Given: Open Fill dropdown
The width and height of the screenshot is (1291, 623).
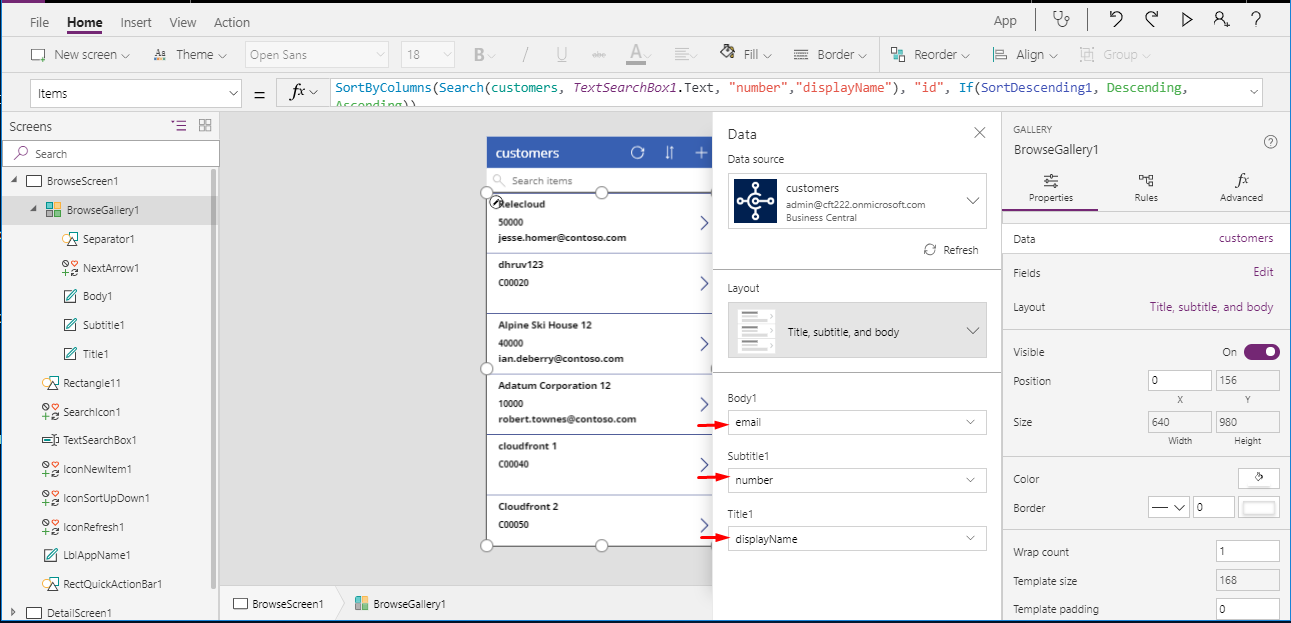Looking at the screenshot, I should point(747,55).
